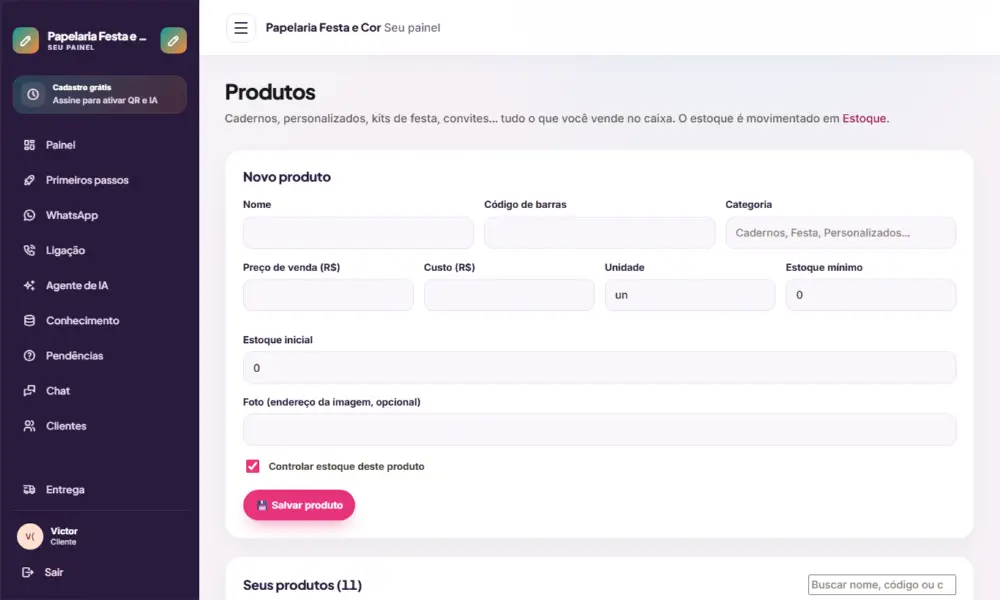Screen dimensions: 1000x600
Task: Follow the Estoque link in description
Action: pos(864,119)
